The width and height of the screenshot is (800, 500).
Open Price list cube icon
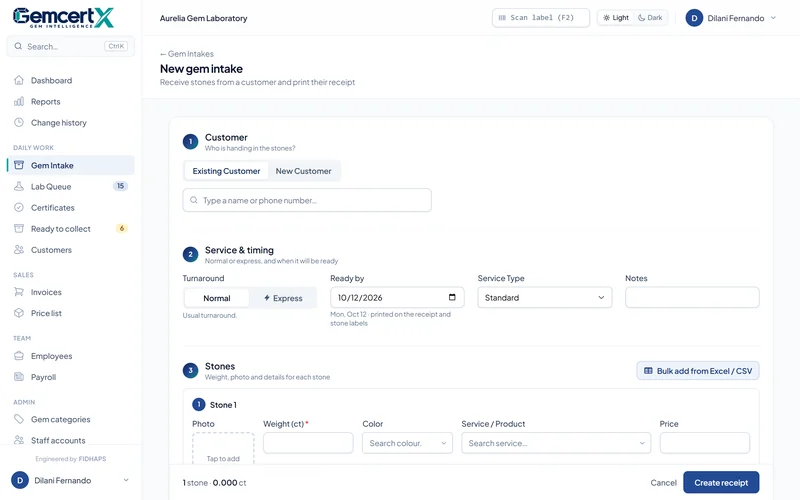[19, 313]
